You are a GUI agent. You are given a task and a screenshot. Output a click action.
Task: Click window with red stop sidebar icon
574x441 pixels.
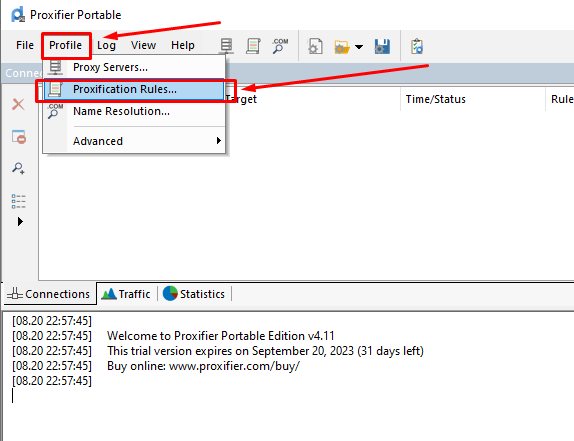coord(19,137)
